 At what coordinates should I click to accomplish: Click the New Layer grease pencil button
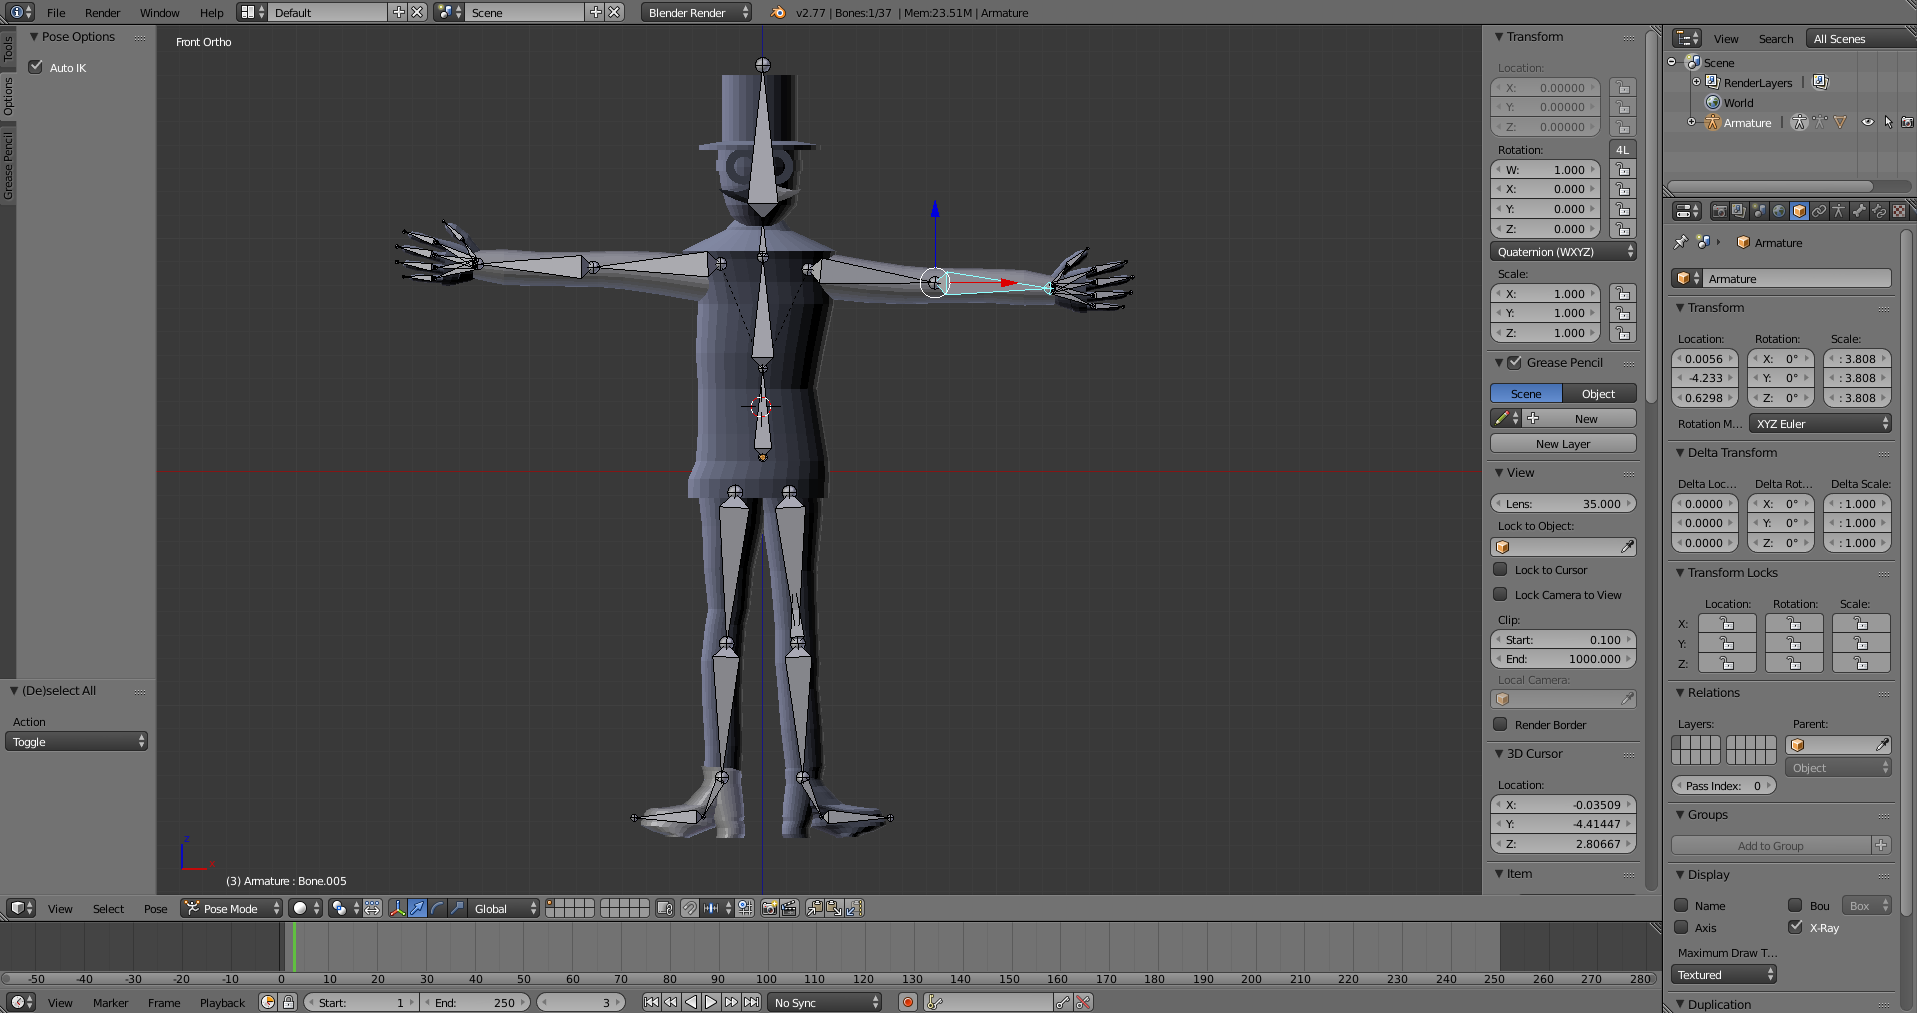pyautogui.click(x=1563, y=443)
